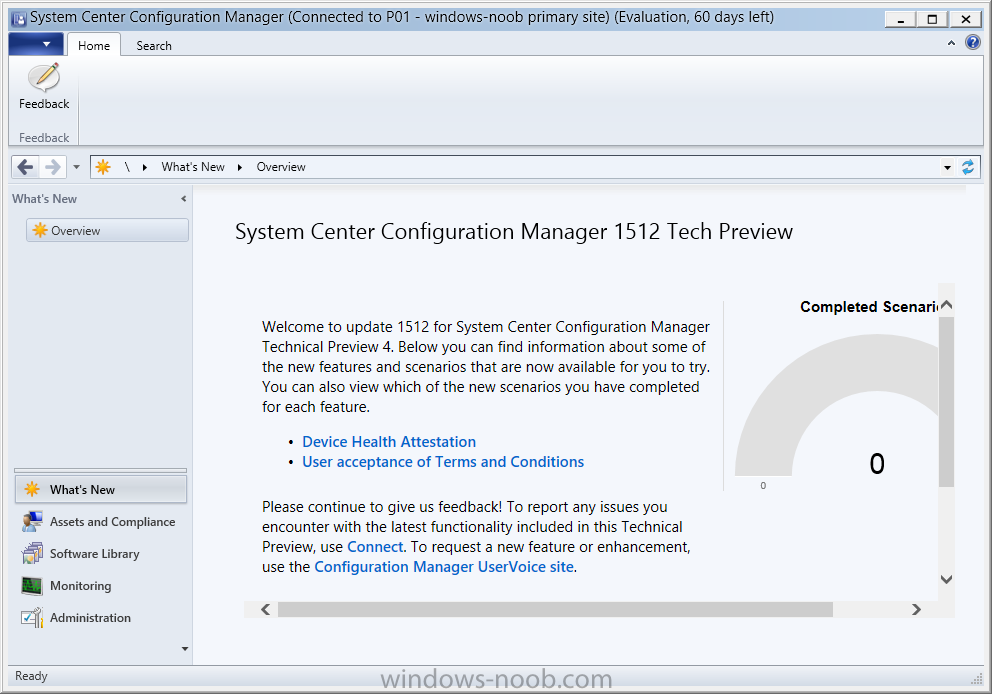Click the Software Library icon
This screenshot has width=992, height=694.
32,553
